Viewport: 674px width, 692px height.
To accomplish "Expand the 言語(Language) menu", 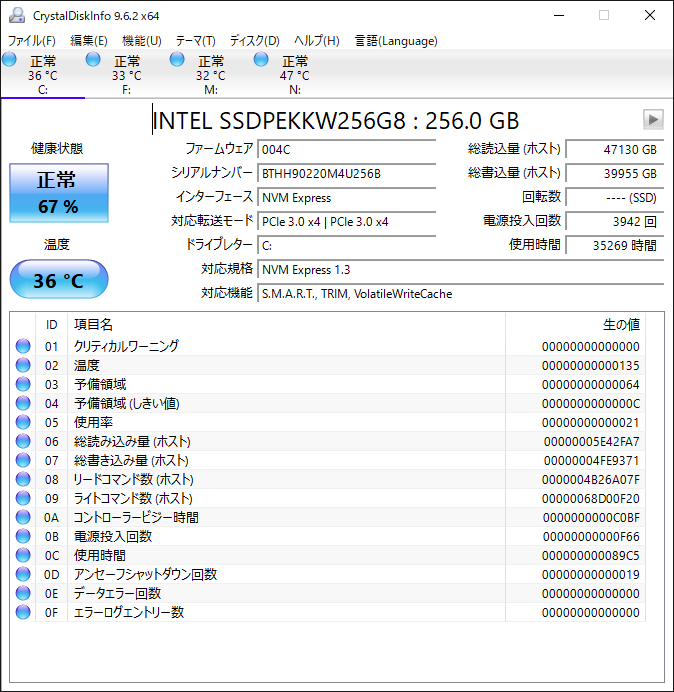I will pyautogui.click(x=396, y=41).
